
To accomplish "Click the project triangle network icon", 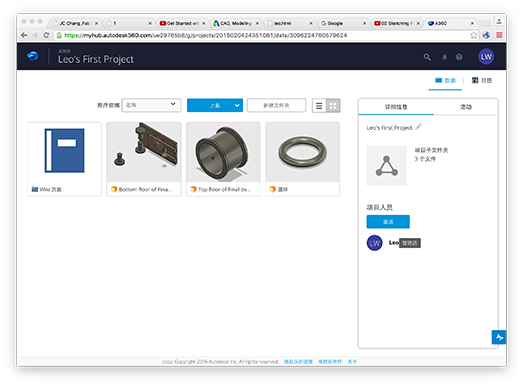I will tap(387, 166).
